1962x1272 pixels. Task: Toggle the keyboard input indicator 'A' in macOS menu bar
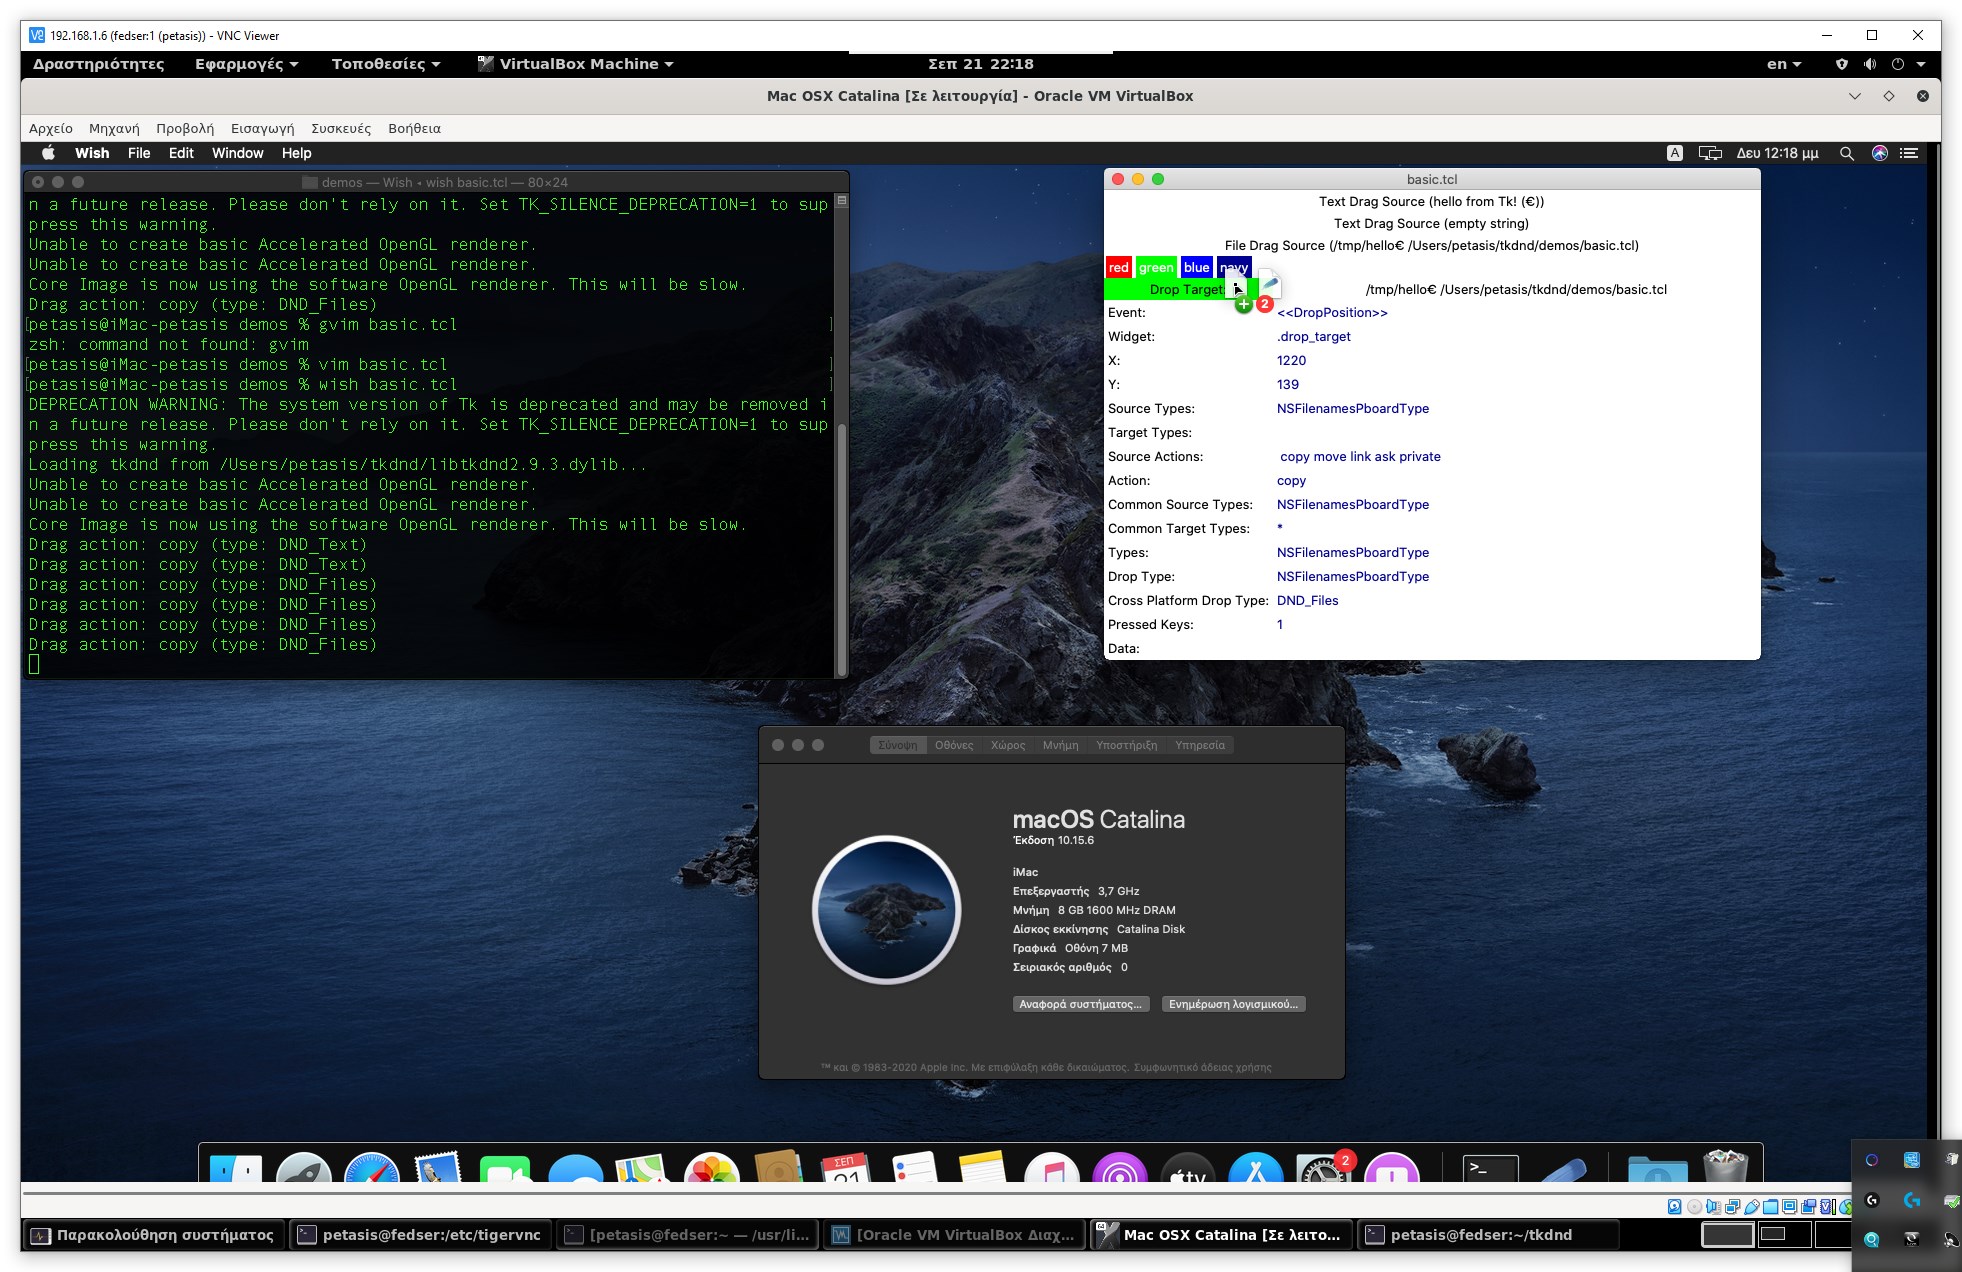[x=1673, y=153]
